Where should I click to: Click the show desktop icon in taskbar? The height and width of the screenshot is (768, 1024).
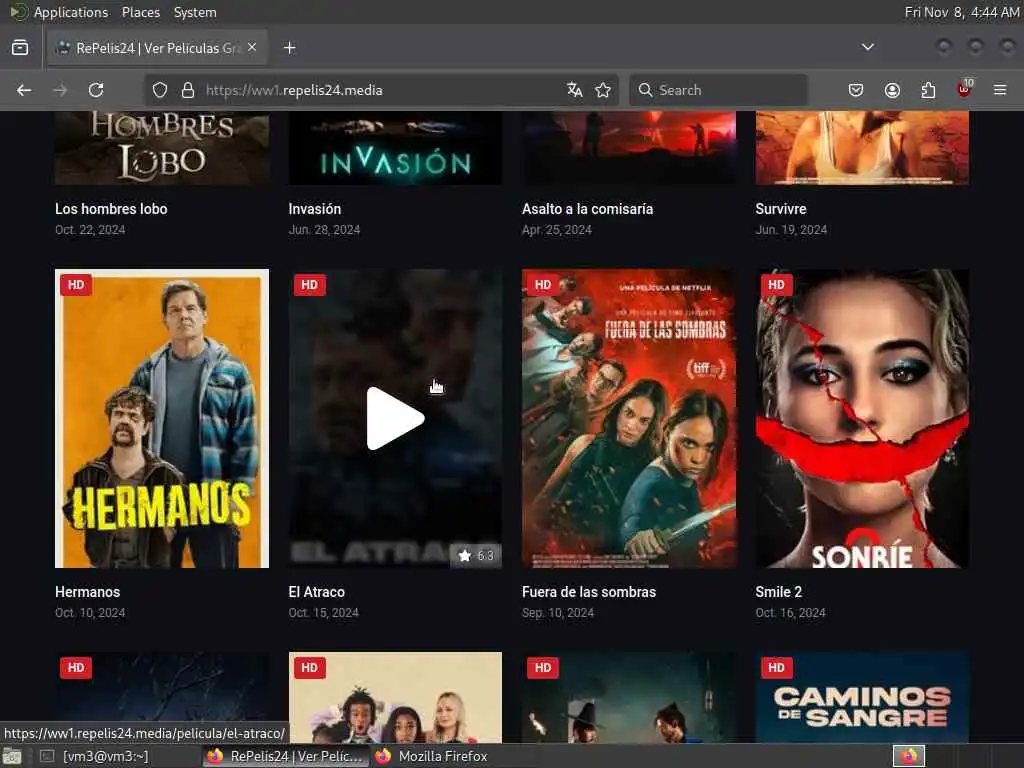(x=11, y=756)
